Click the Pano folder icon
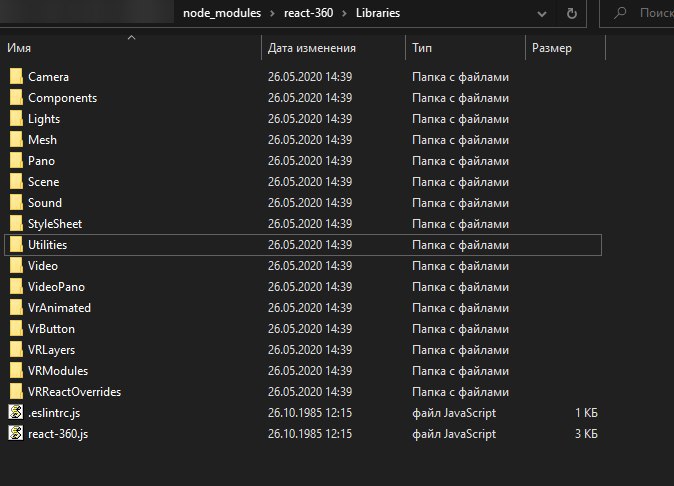Viewport: 674px width, 486px height. pyautogui.click(x=16, y=161)
